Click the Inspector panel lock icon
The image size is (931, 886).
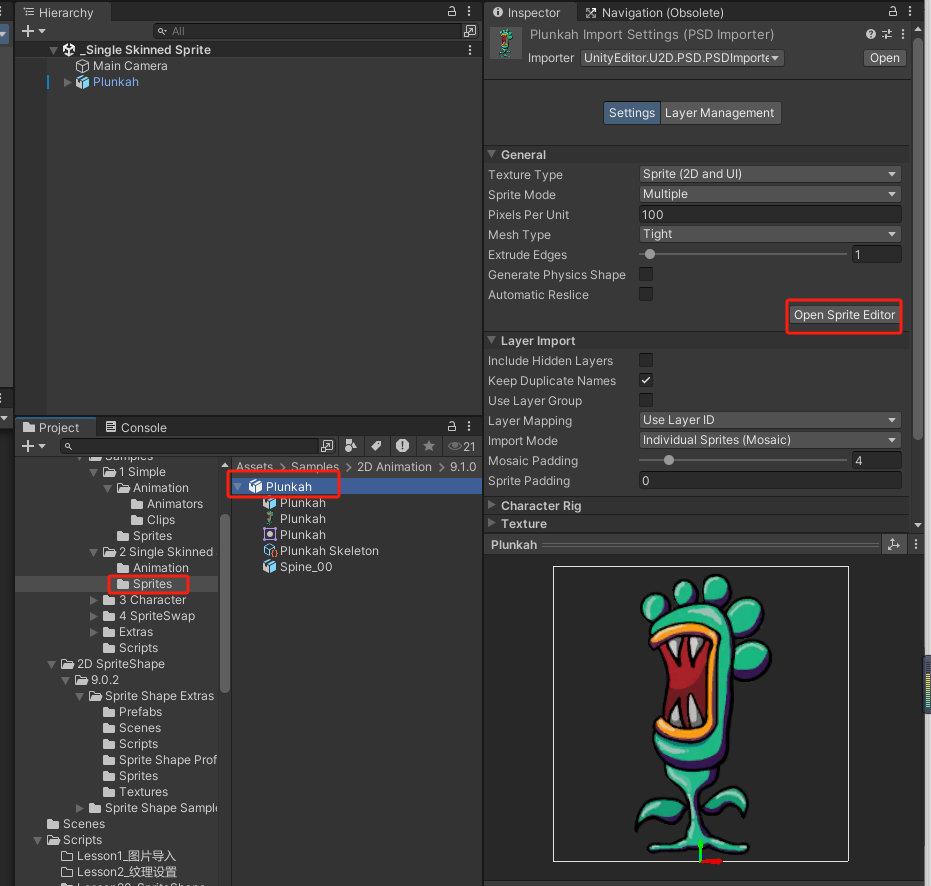[x=892, y=11]
